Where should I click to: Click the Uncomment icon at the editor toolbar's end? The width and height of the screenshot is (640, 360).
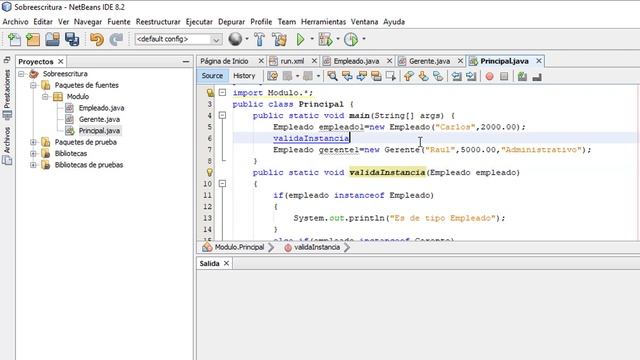[x=537, y=76]
